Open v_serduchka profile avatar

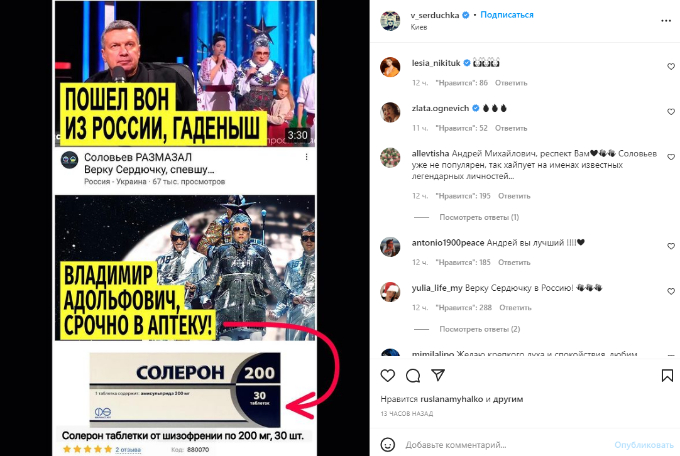(390, 20)
